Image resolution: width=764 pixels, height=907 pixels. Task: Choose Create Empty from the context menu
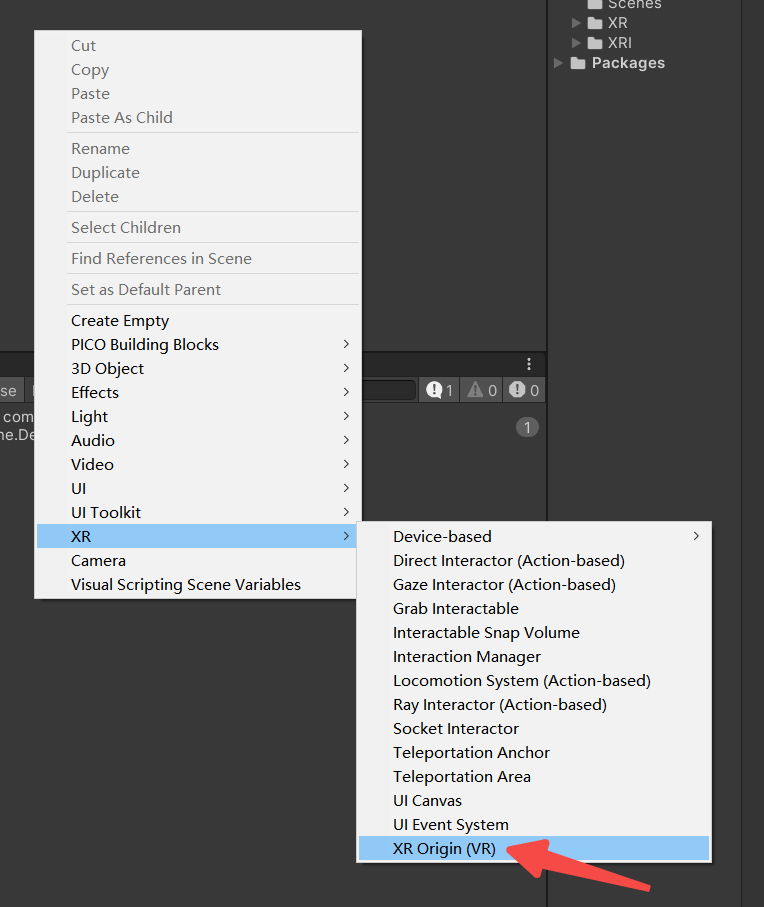pyautogui.click(x=120, y=320)
